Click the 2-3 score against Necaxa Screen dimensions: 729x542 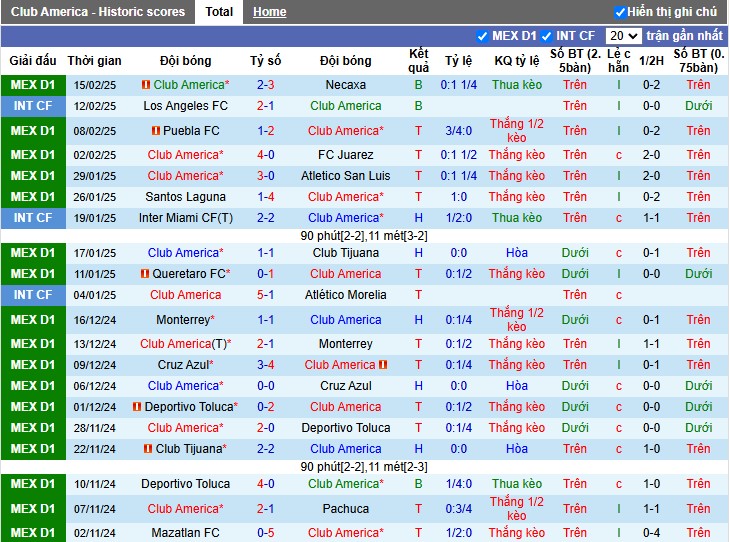pos(265,85)
